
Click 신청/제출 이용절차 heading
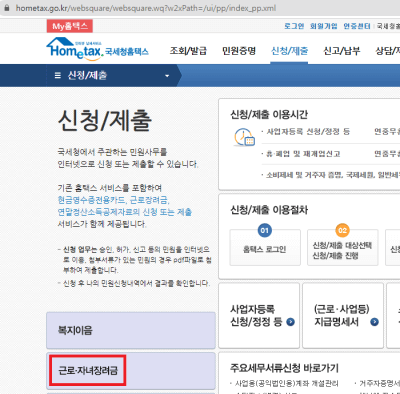269,210
